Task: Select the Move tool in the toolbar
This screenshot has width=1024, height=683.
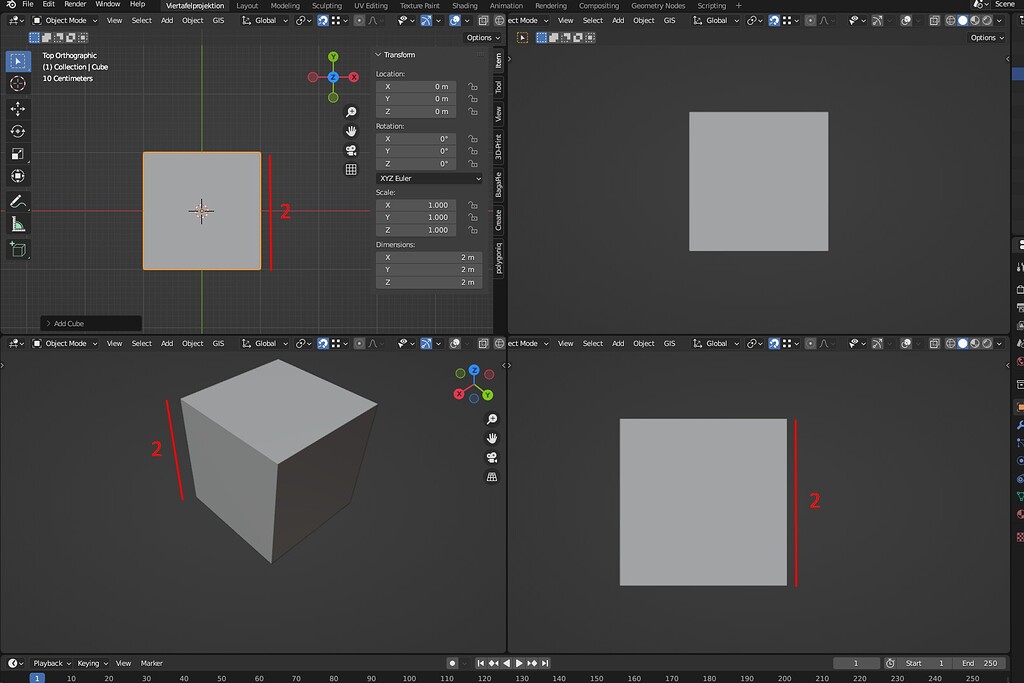Action: click(17, 108)
